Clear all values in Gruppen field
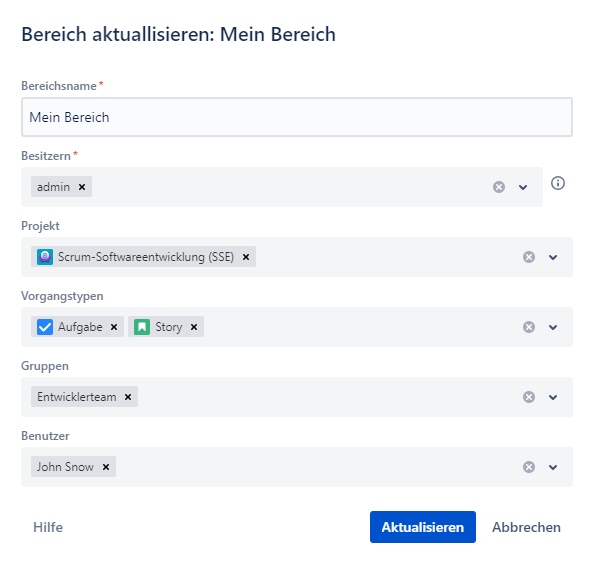 (529, 397)
